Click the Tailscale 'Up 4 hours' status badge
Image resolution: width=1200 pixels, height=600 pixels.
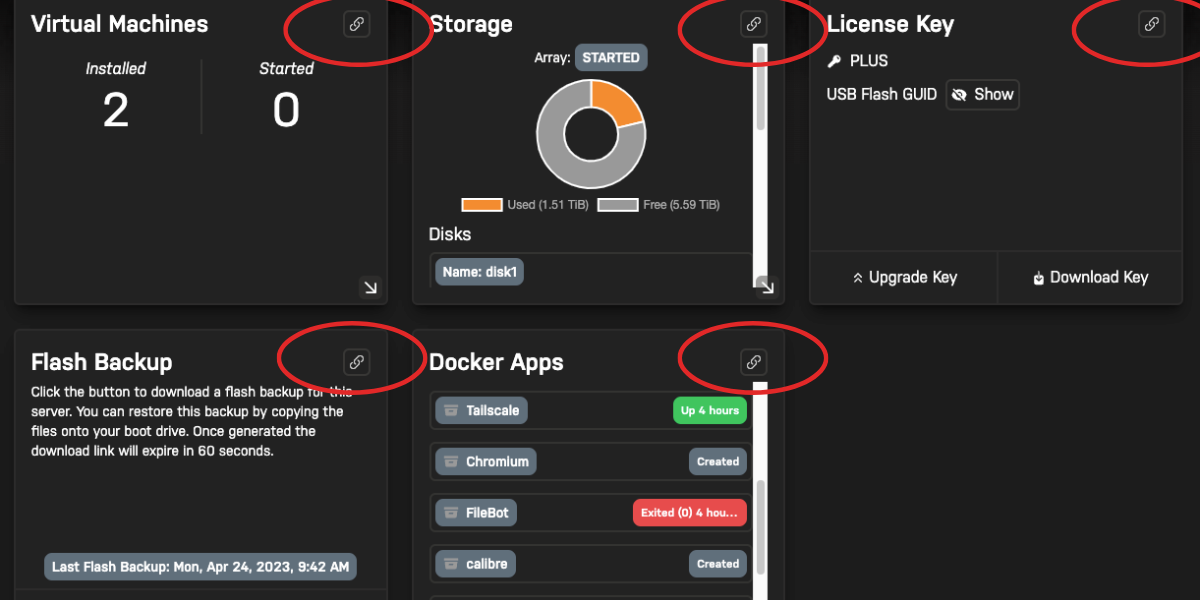click(x=710, y=410)
